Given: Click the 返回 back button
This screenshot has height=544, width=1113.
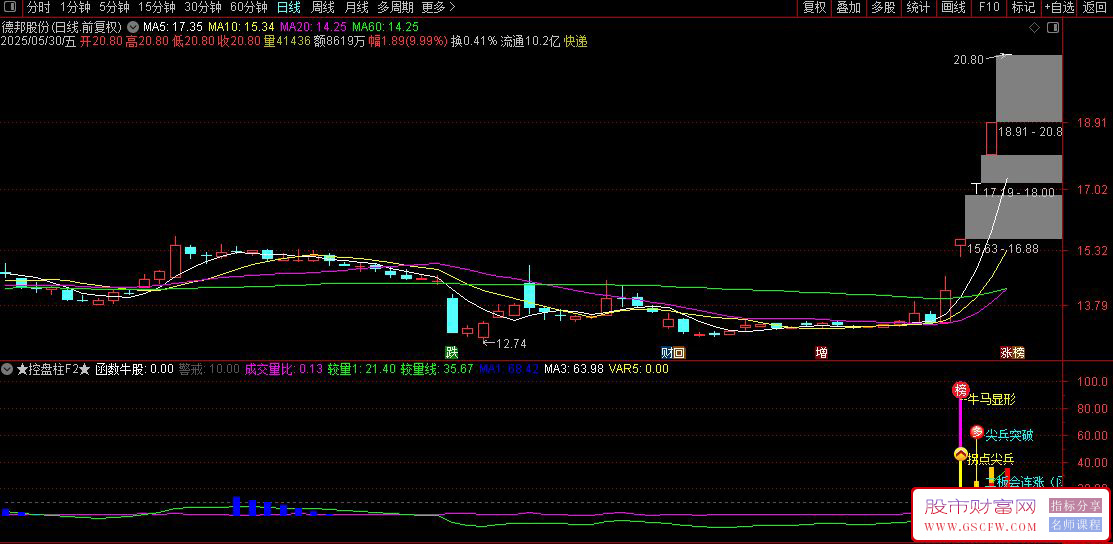Looking at the screenshot, I should [1095, 8].
